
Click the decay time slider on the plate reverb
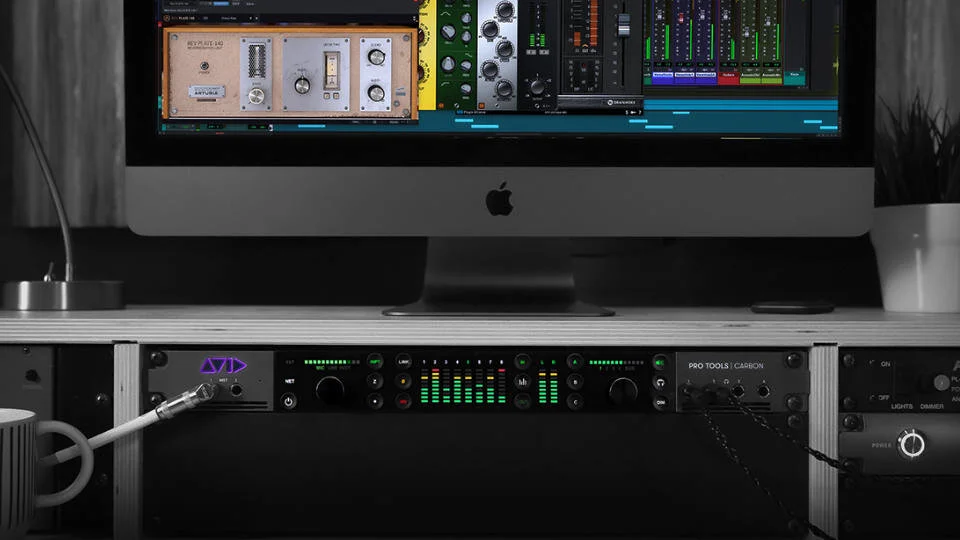tap(331, 70)
